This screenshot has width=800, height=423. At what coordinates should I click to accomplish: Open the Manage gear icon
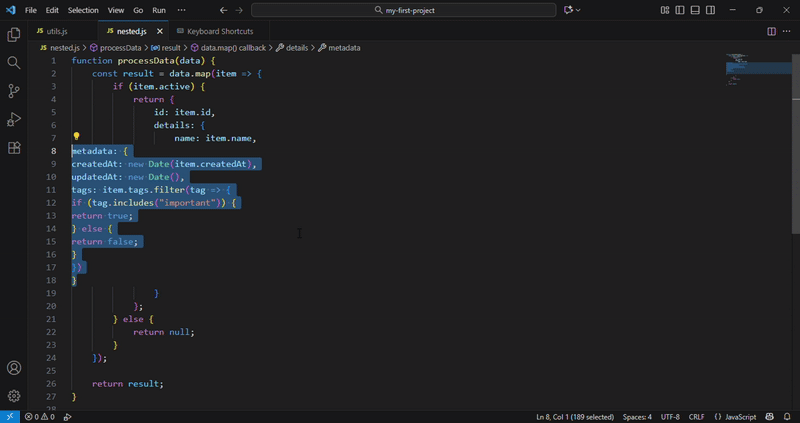pos(14,396)
